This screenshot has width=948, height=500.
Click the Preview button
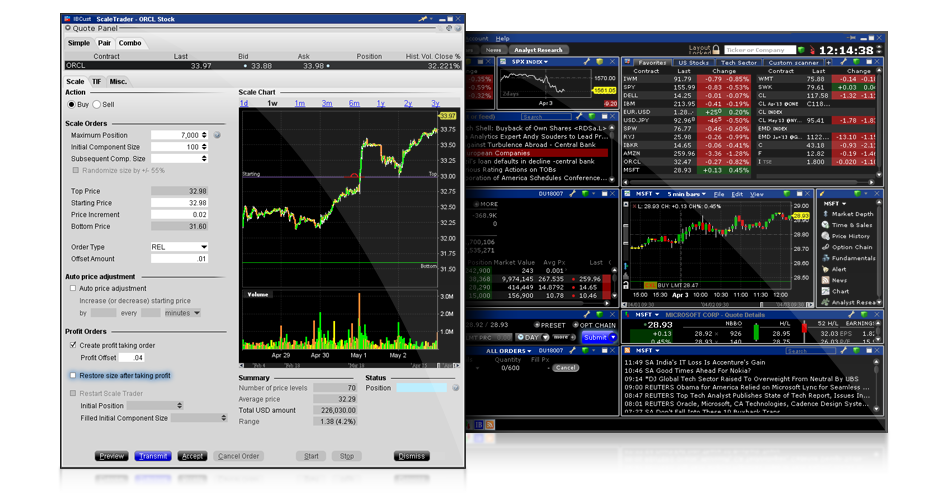point(111,456)
